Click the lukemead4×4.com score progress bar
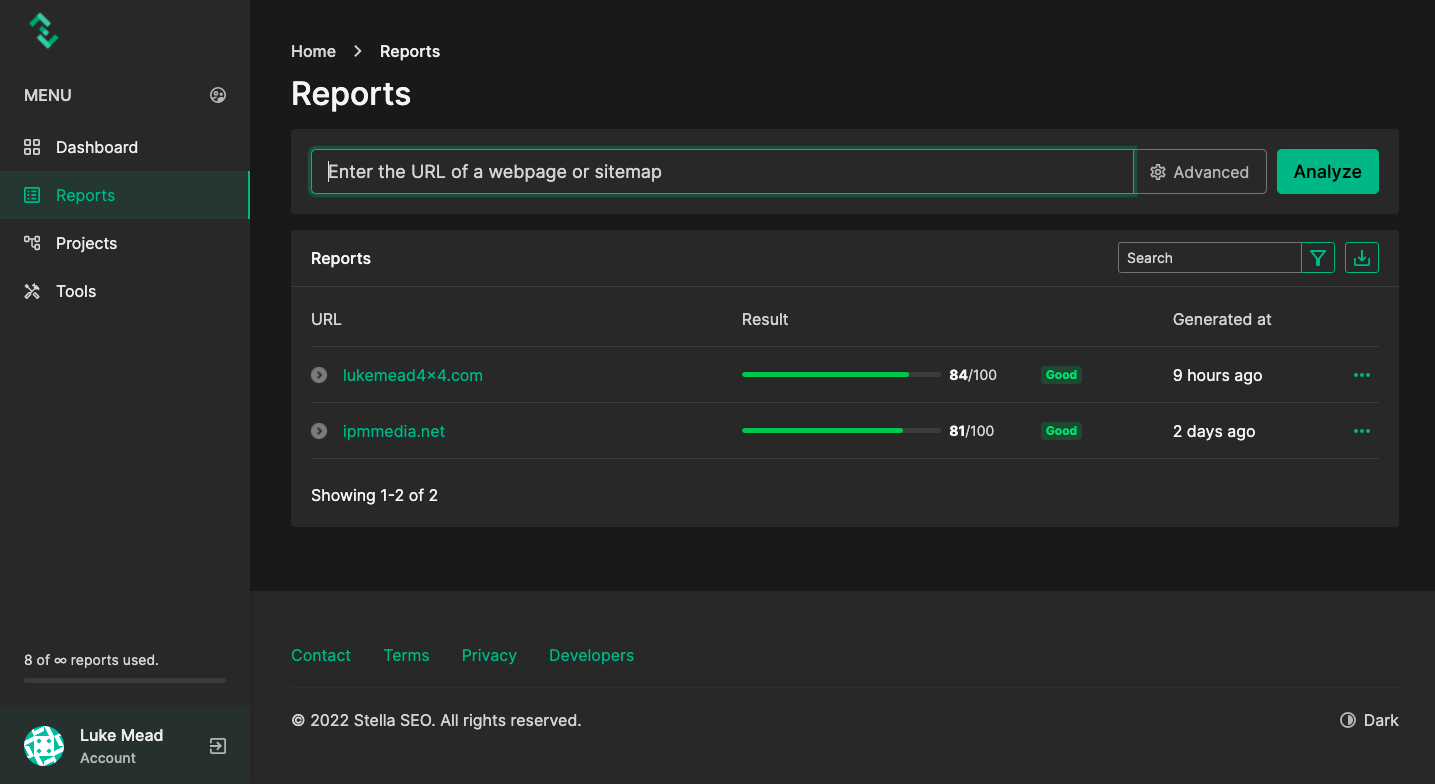 (840, 375)
